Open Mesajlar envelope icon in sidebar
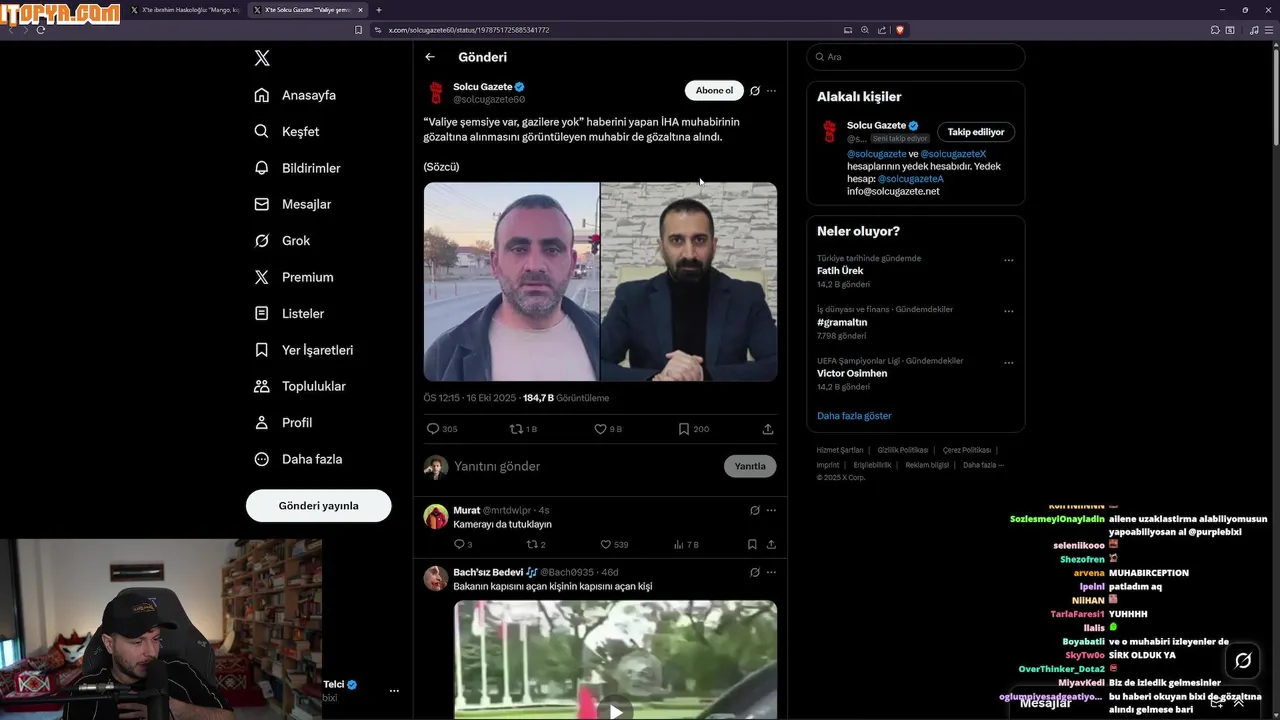This screenshot has width=1280, height=720. 262,204
